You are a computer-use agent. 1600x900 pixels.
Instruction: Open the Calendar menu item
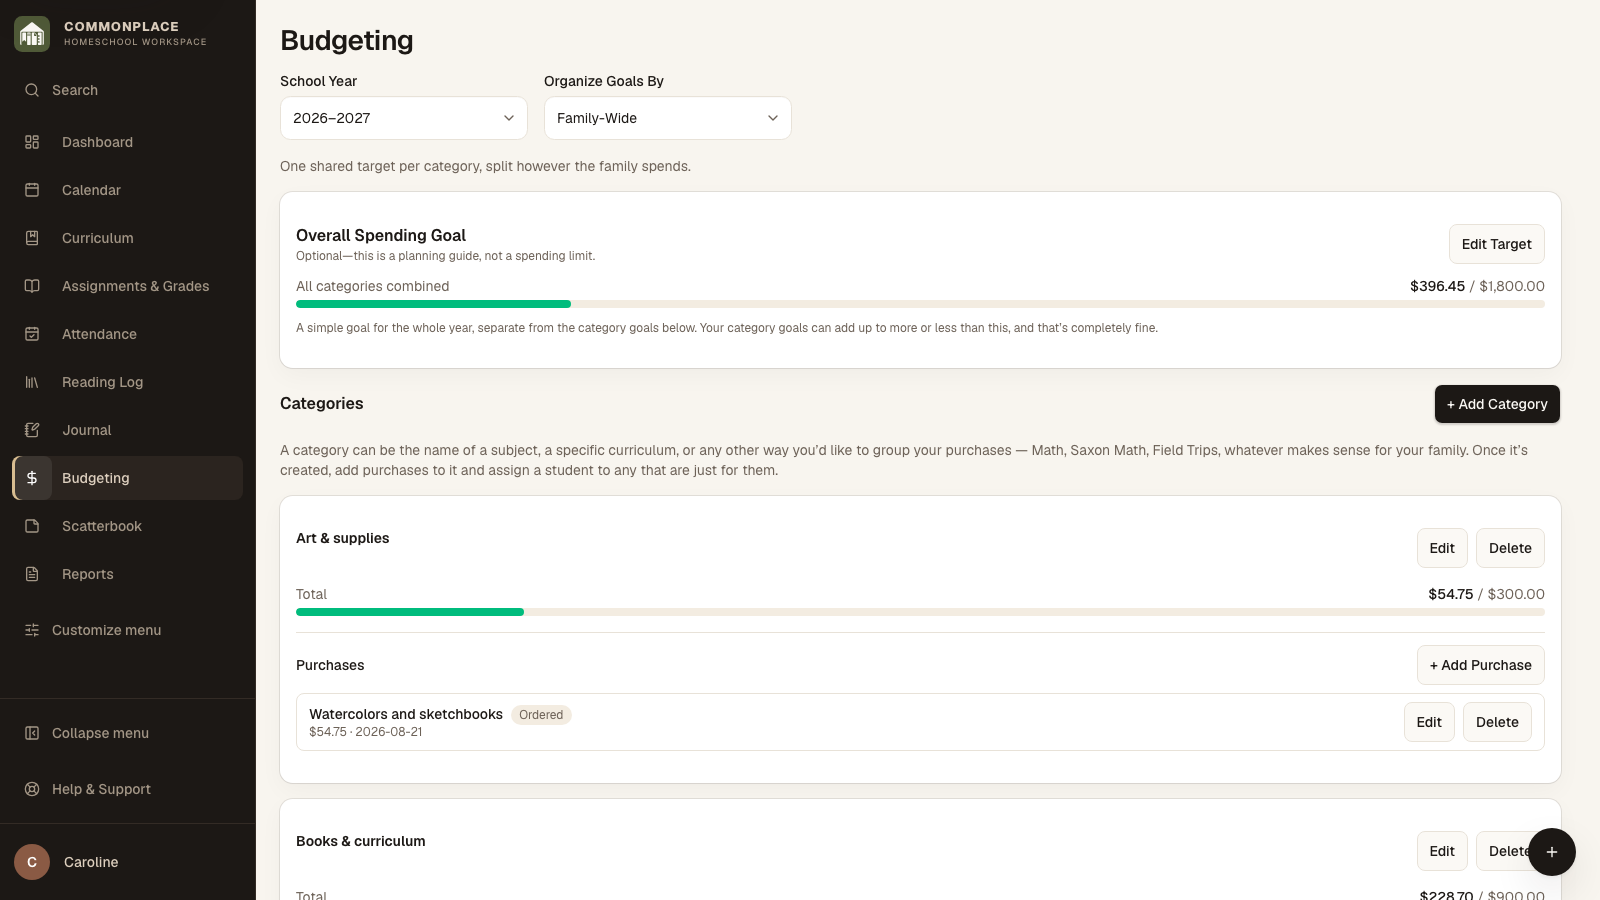tap(128, 190)
